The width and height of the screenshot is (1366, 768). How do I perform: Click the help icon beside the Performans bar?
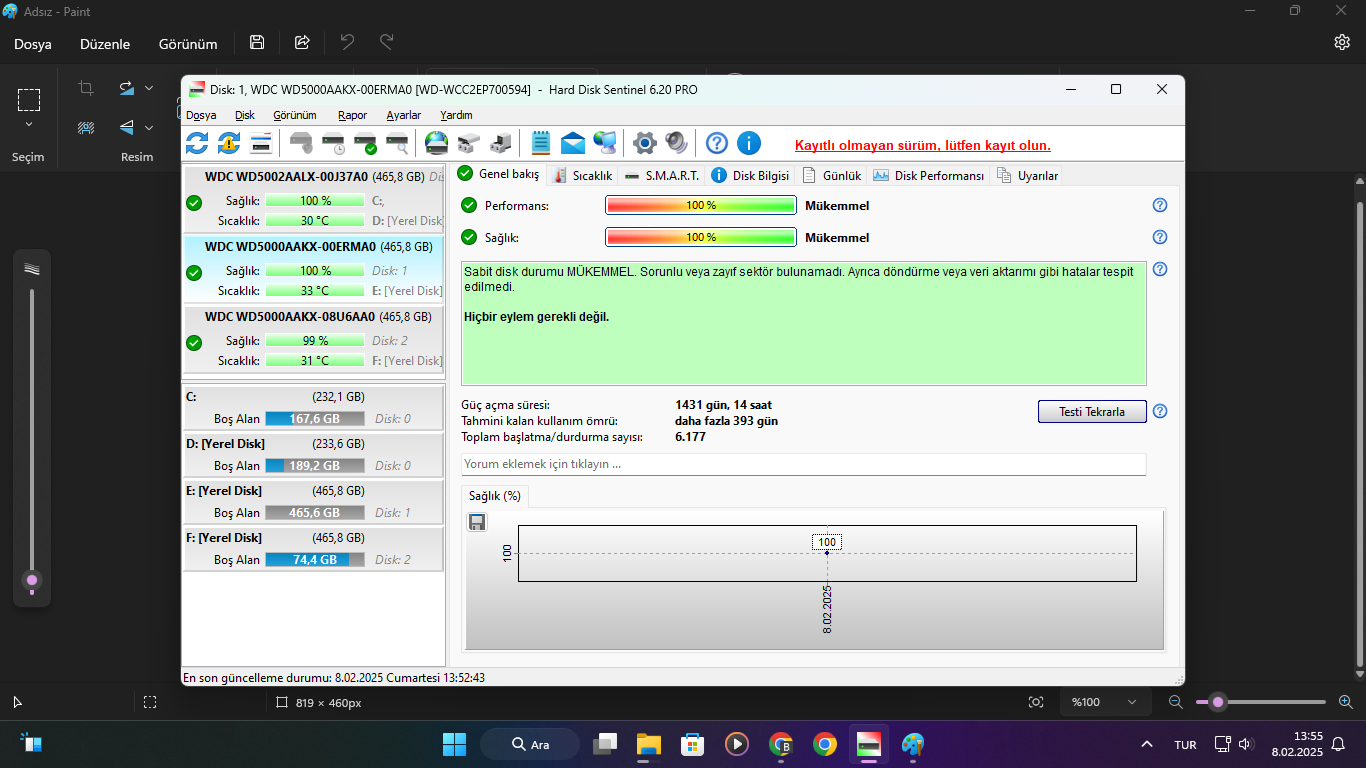tap(1160, 205)
